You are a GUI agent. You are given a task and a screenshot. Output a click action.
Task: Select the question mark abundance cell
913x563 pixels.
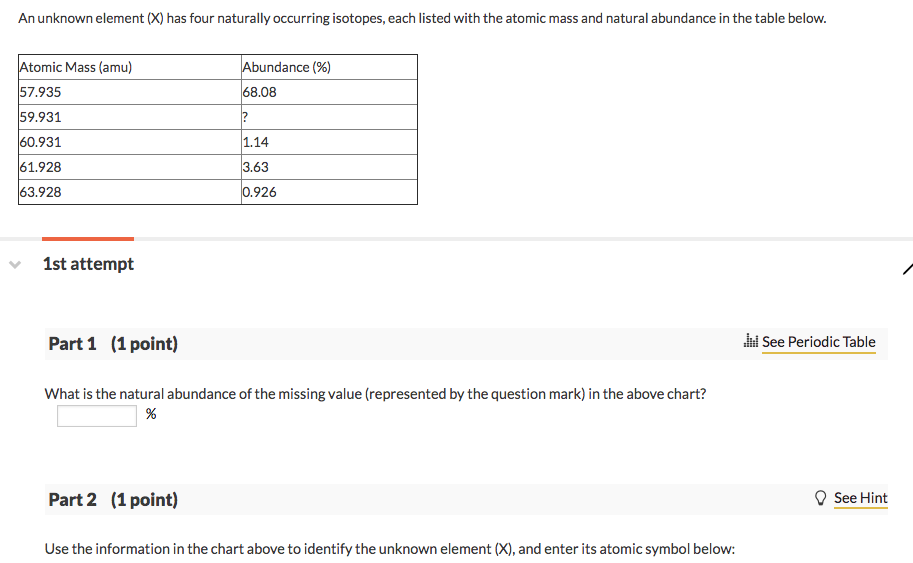(328, 117)
